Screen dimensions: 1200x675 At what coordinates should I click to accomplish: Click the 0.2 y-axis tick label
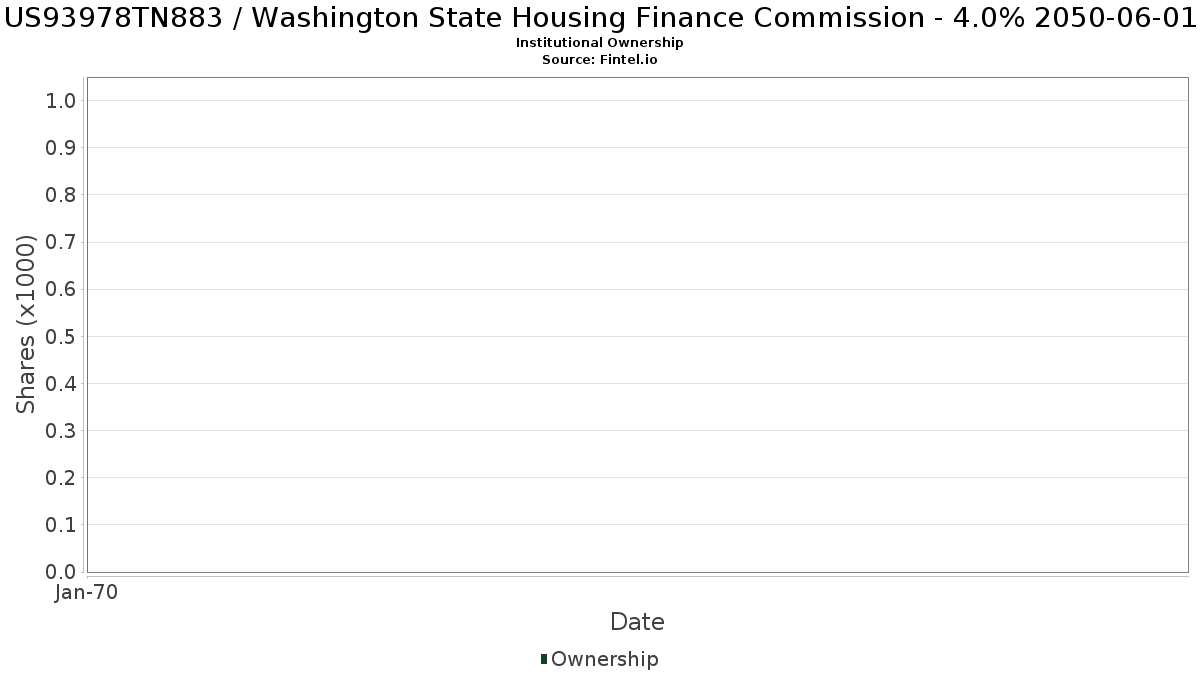tap(61, 478)
